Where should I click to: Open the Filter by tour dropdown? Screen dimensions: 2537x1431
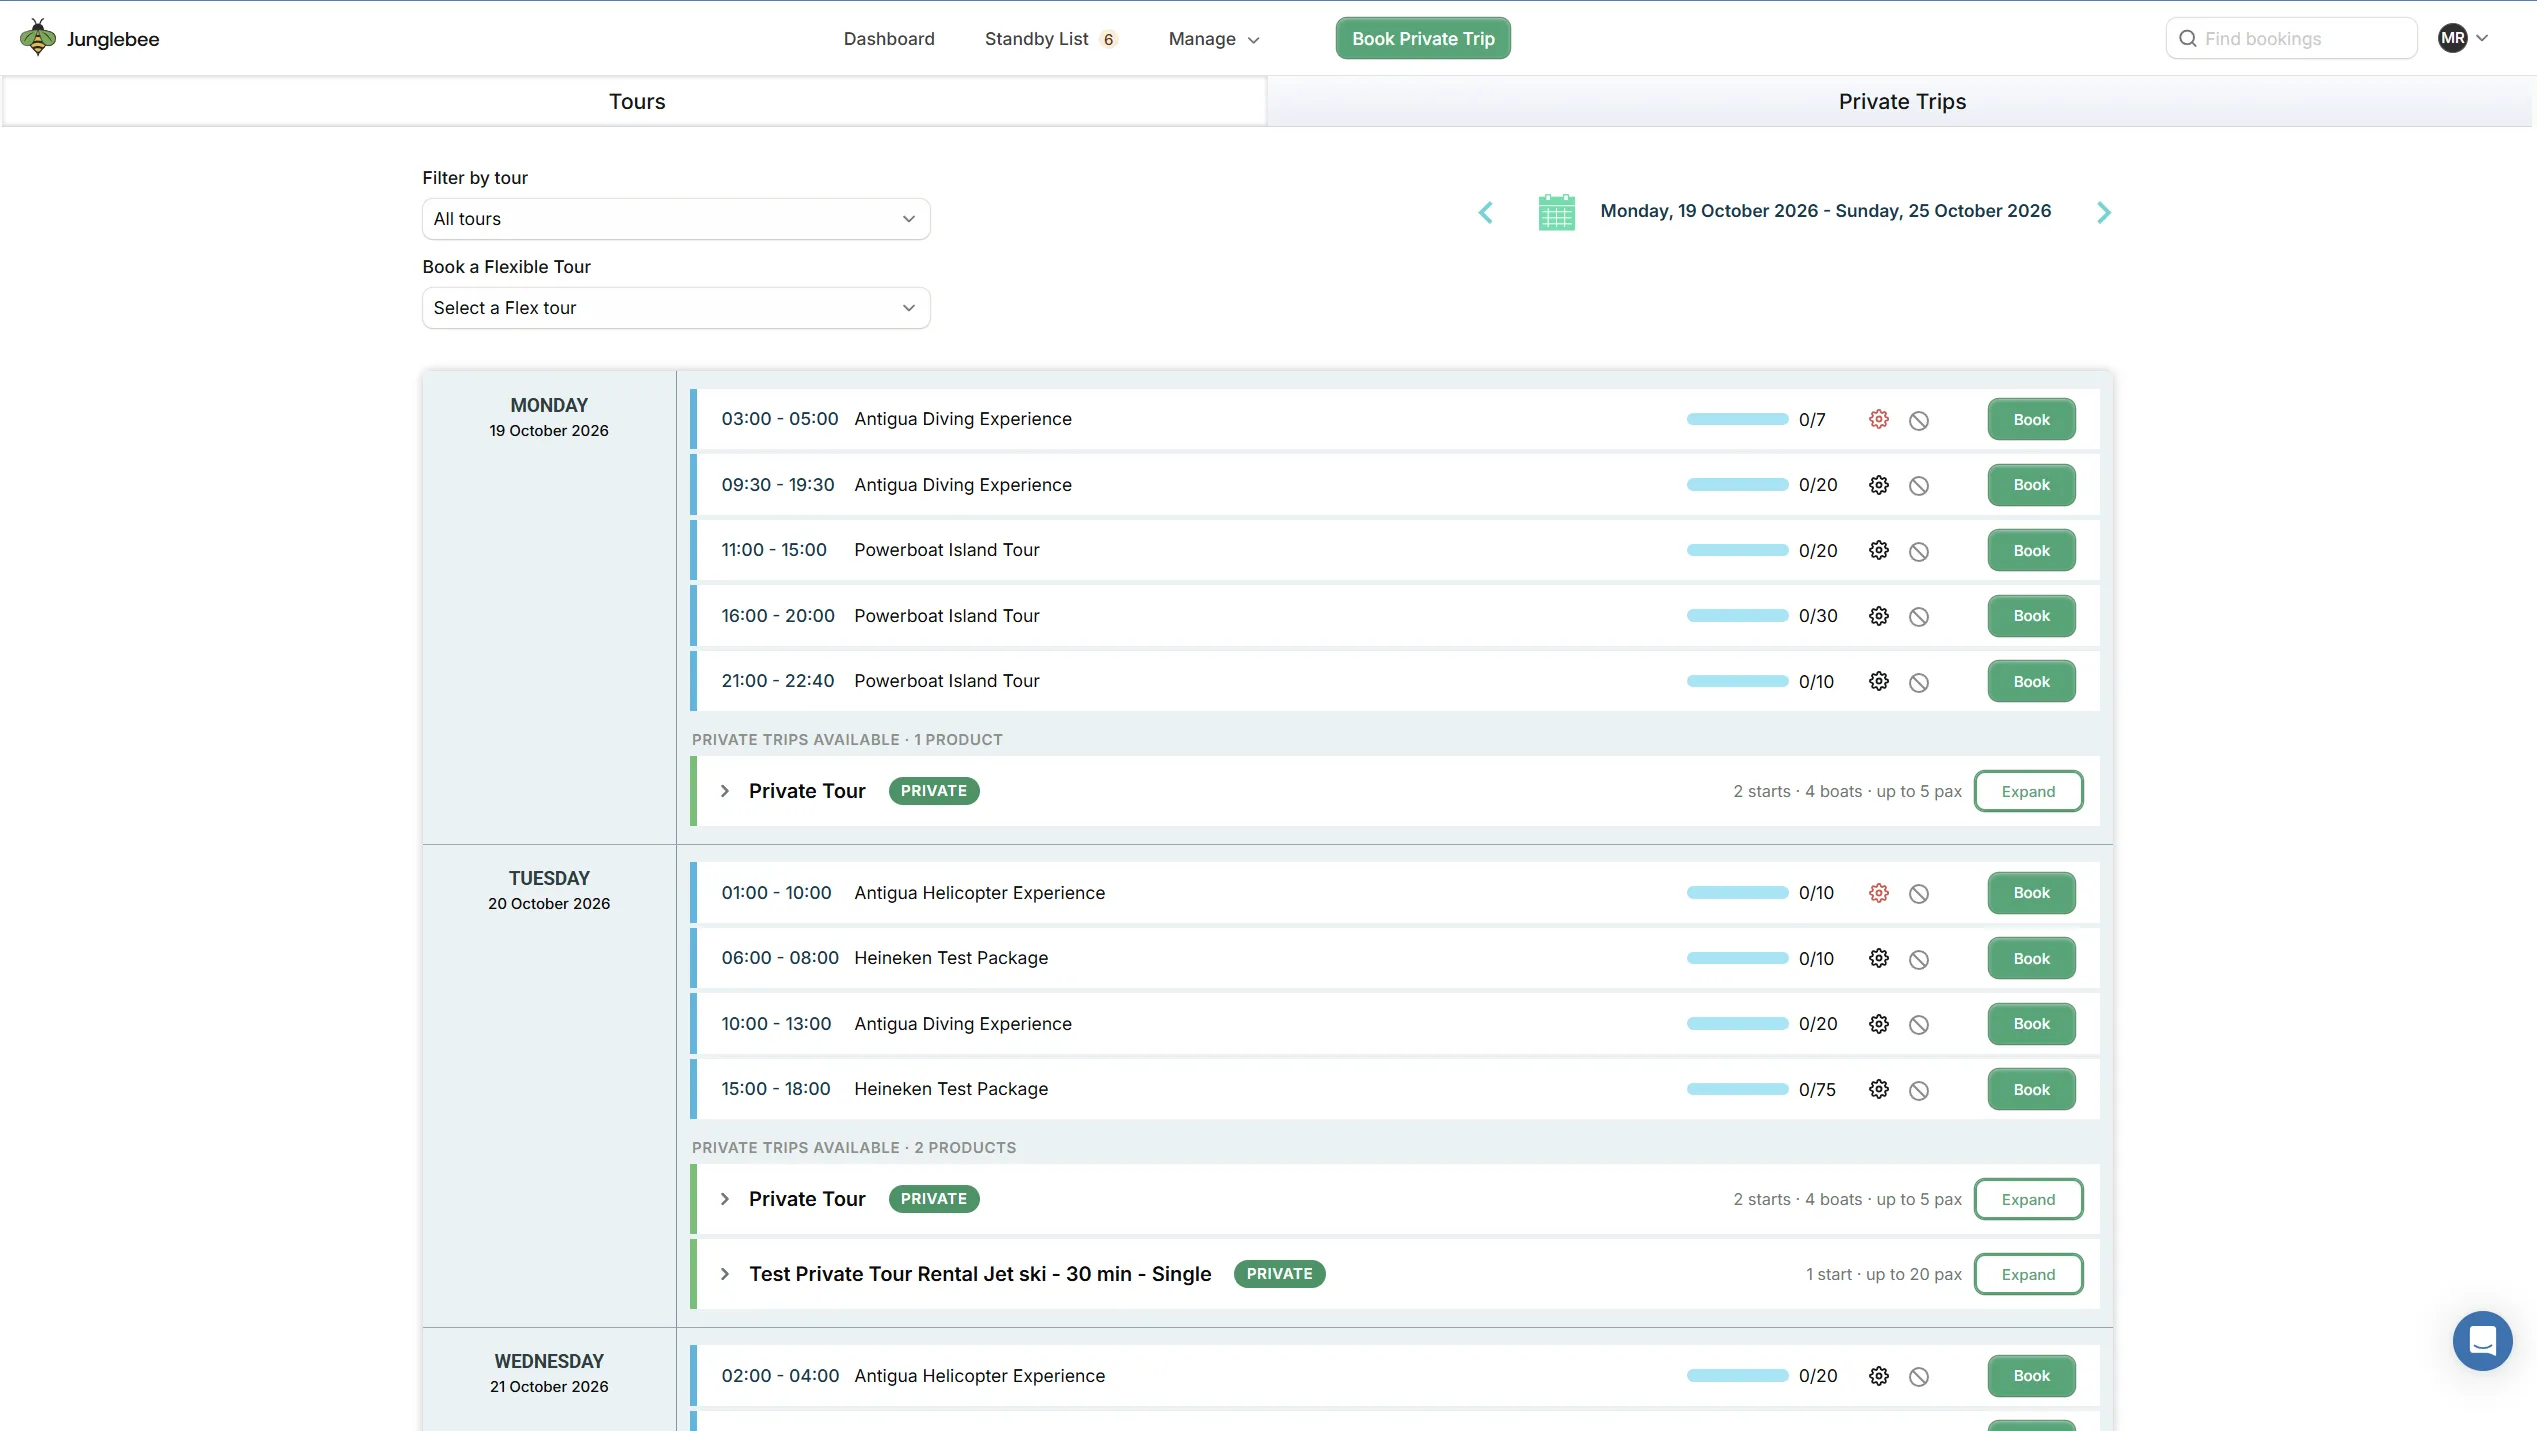click(x=676, y=219)
